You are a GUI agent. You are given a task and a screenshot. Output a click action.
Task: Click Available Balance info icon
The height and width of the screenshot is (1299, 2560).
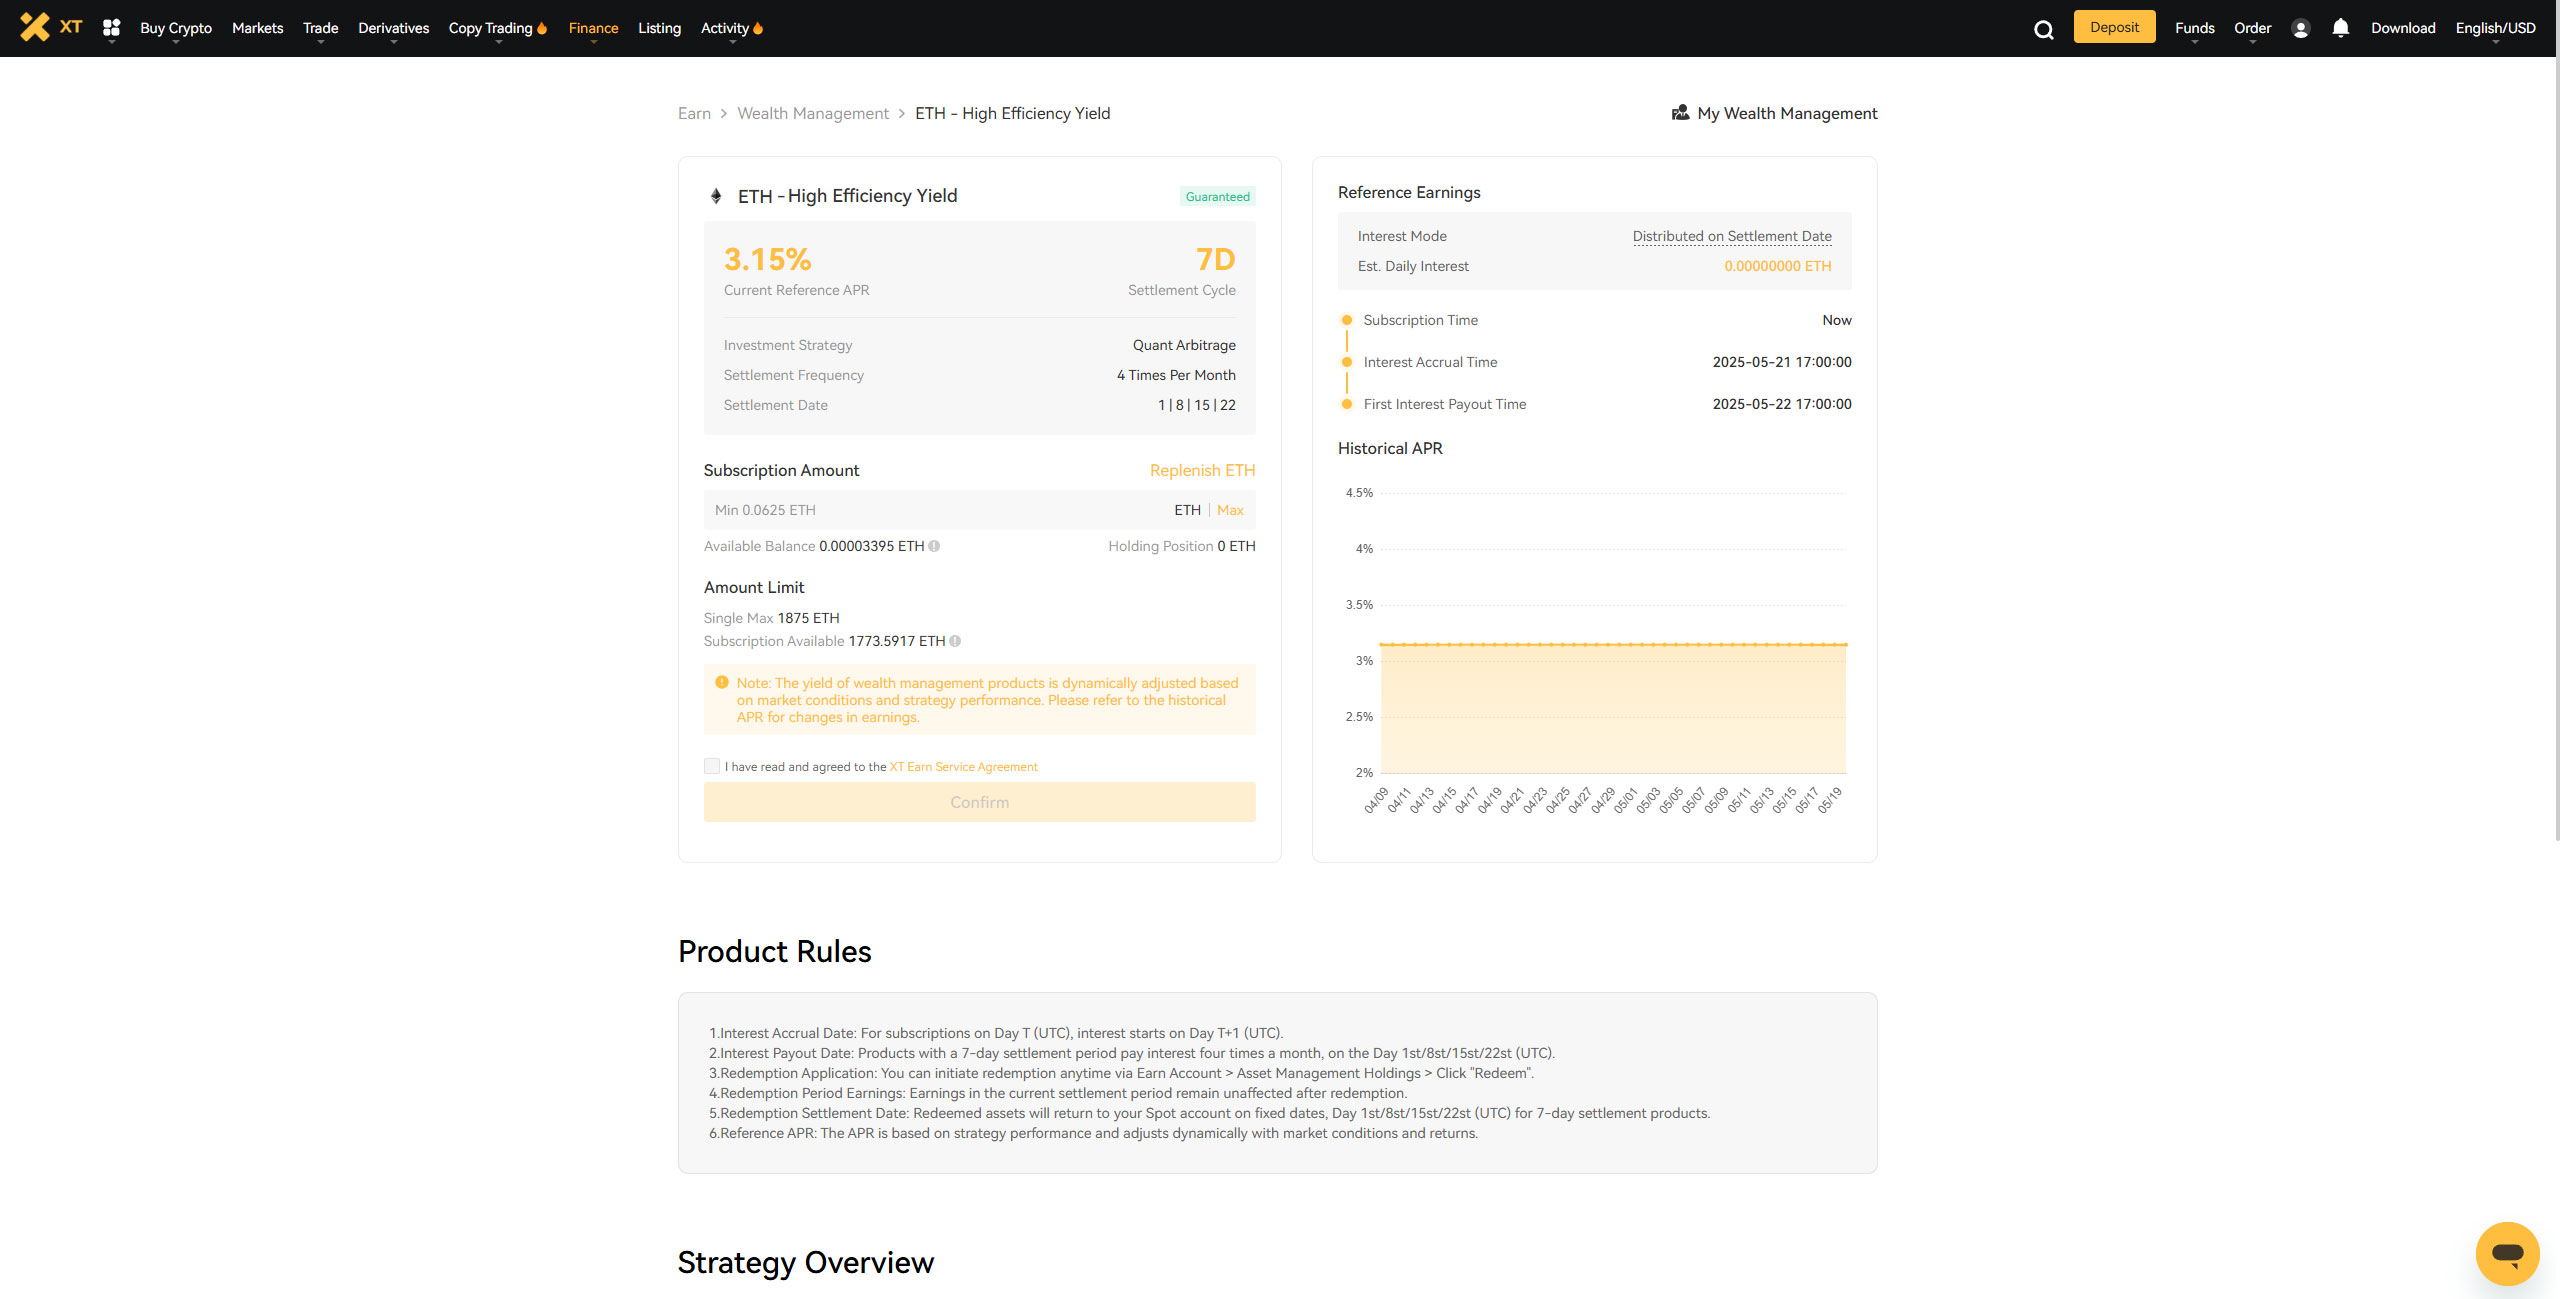(x=934, y=546)
